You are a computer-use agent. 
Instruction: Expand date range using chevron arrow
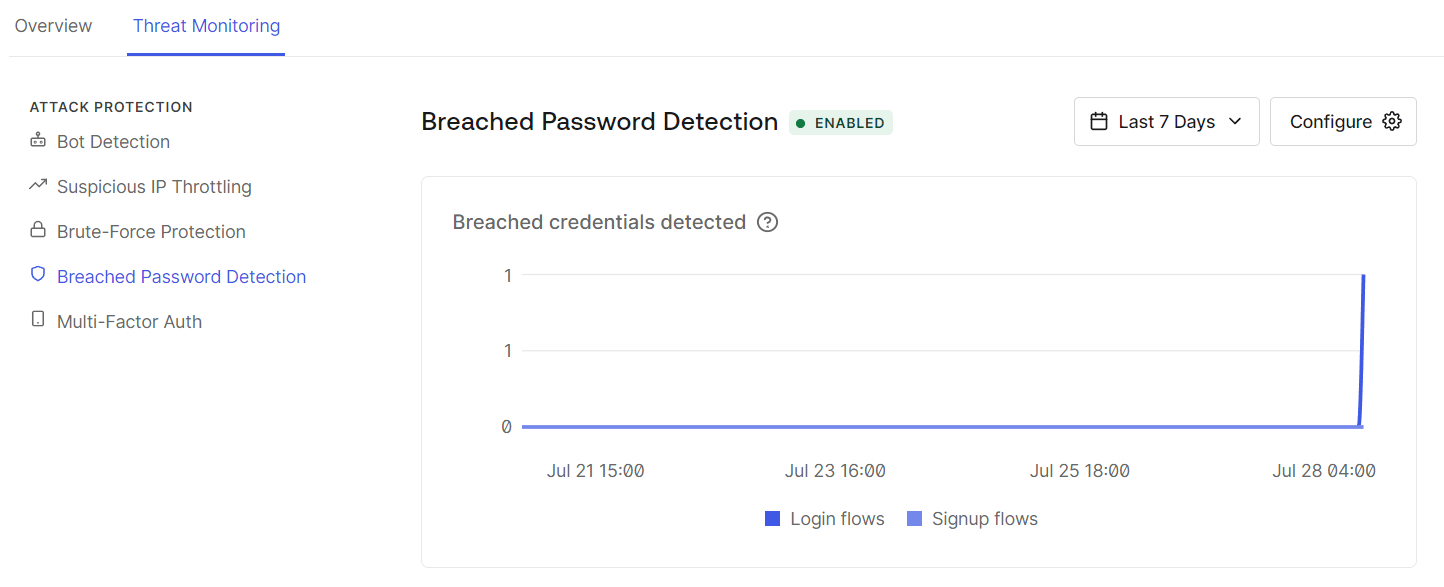tap(1235, 122)
